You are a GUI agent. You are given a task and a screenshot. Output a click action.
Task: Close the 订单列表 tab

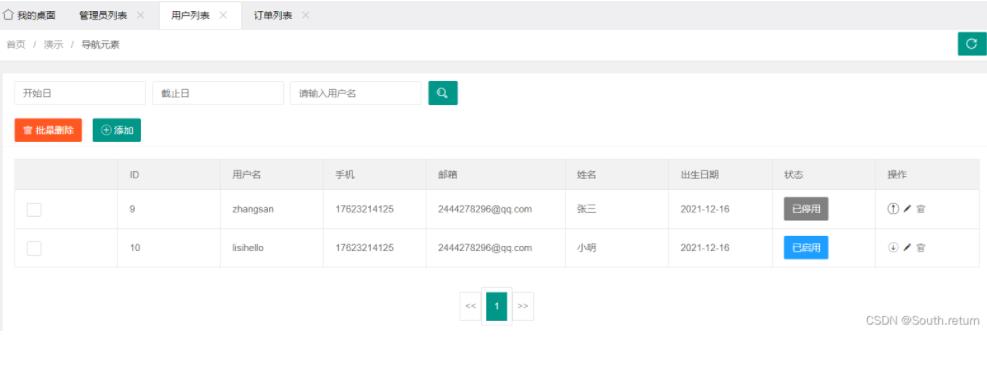coord(305,15)
